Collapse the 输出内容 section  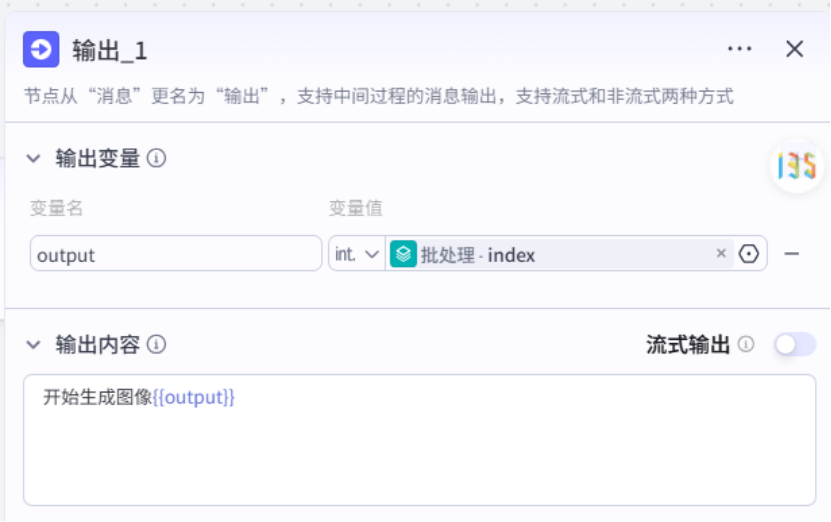(33, 345)
